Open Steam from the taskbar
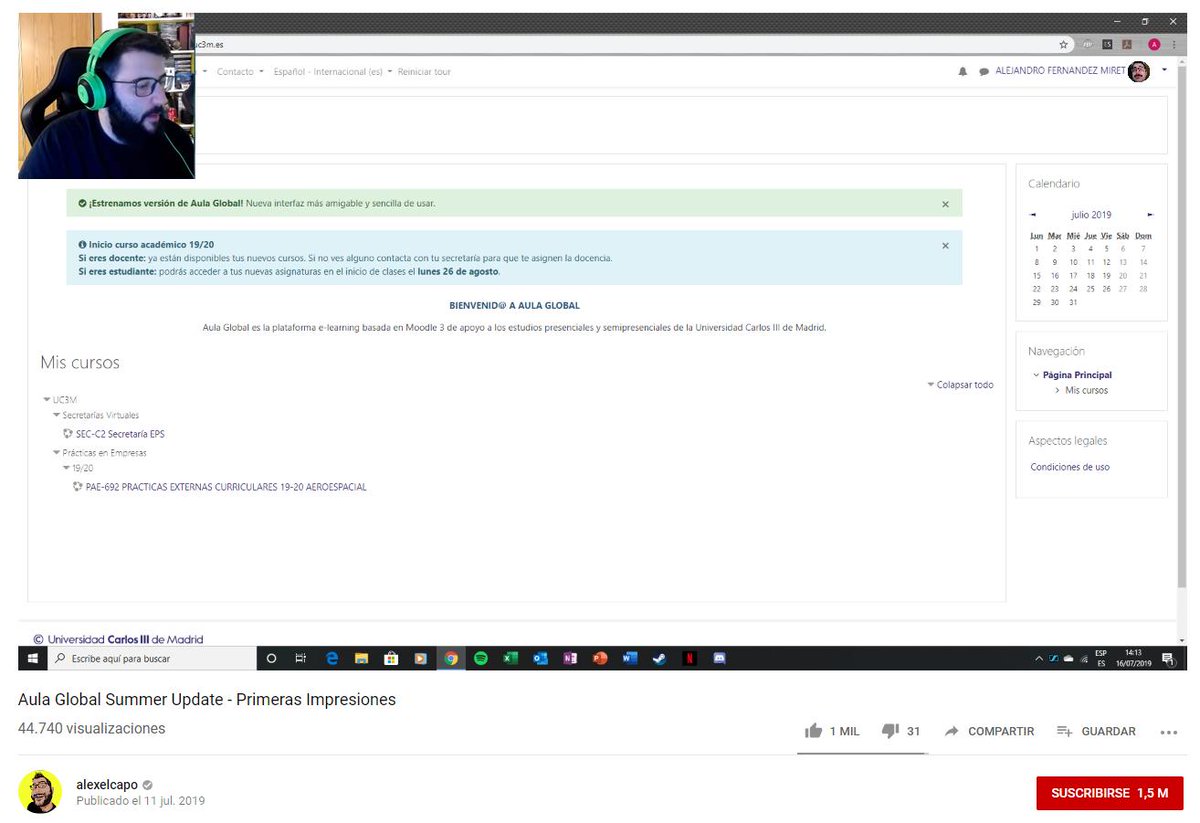1200x823 pixels. [659, 659]
